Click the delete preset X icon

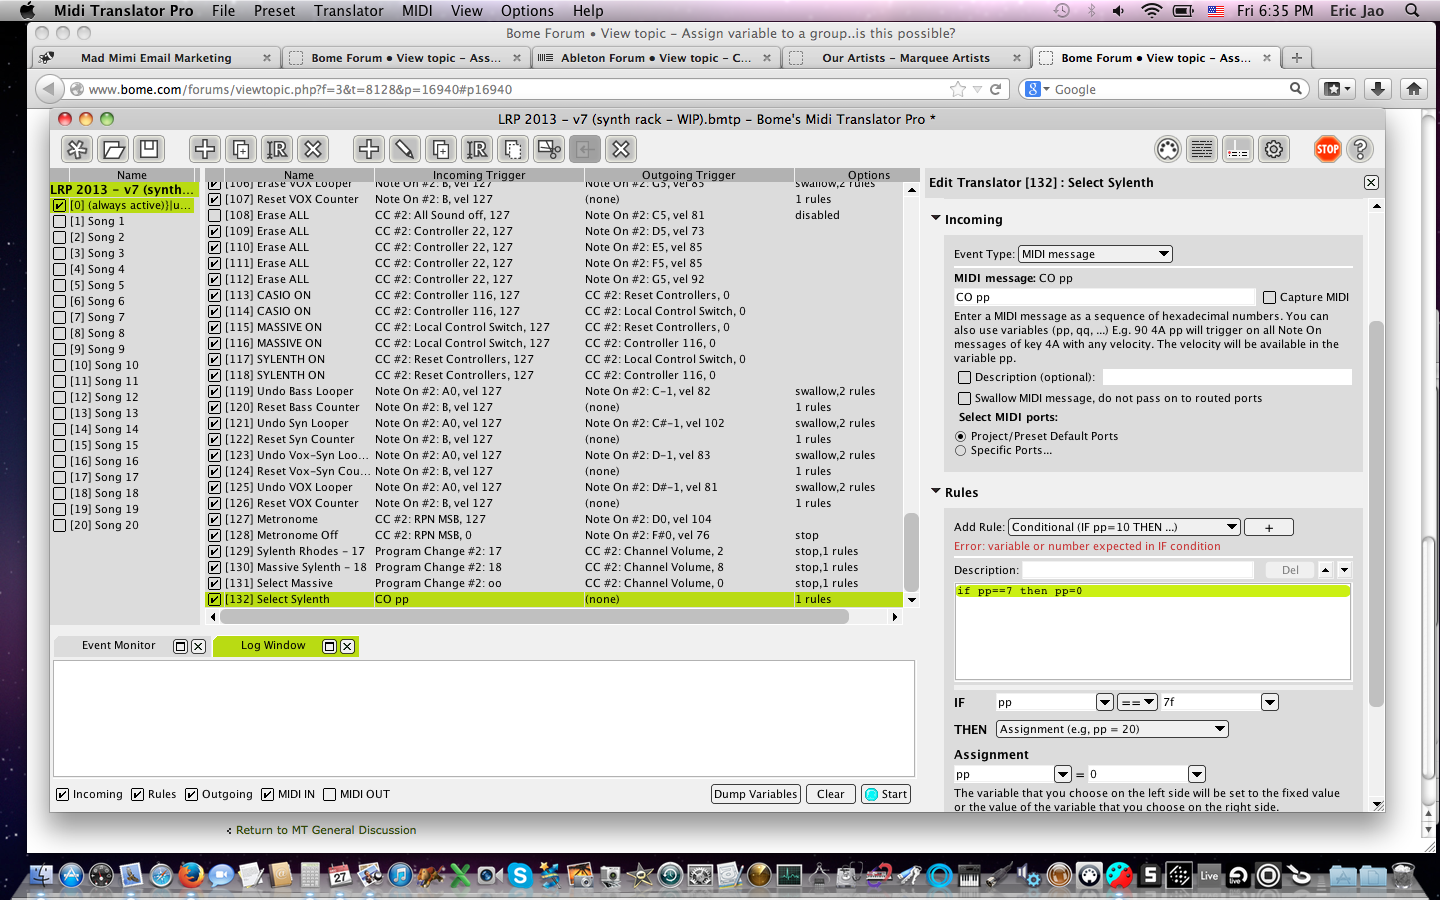(313, 149)
